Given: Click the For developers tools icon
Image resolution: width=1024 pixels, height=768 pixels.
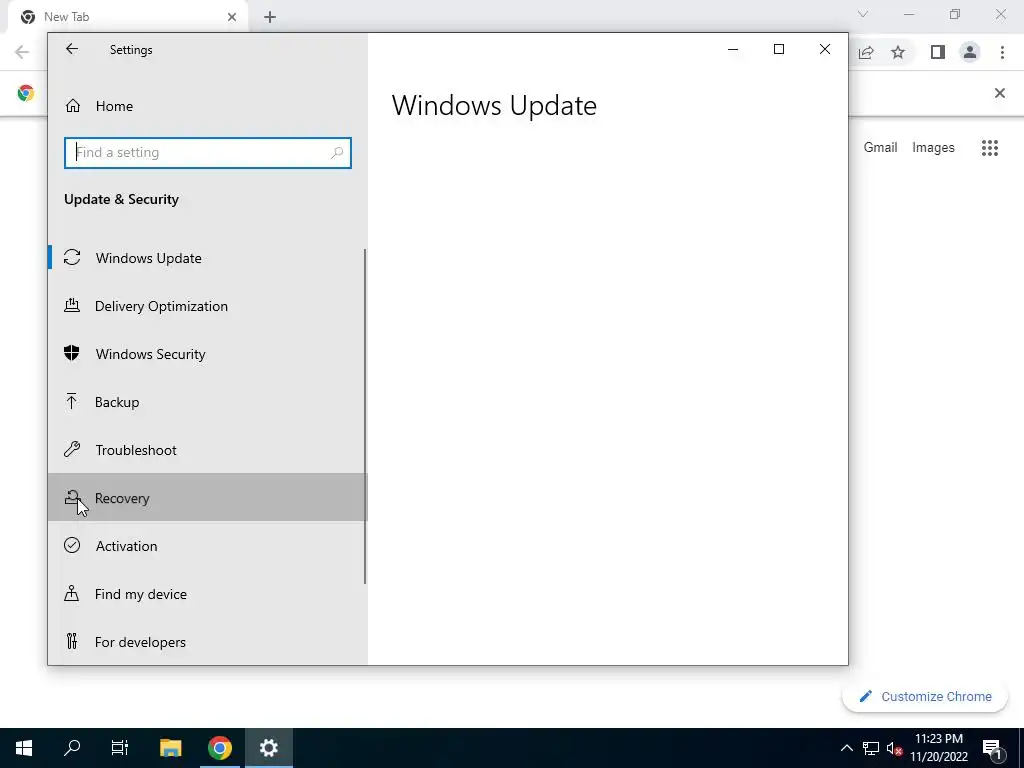Looking at the screenshot, I should point(72,641).
